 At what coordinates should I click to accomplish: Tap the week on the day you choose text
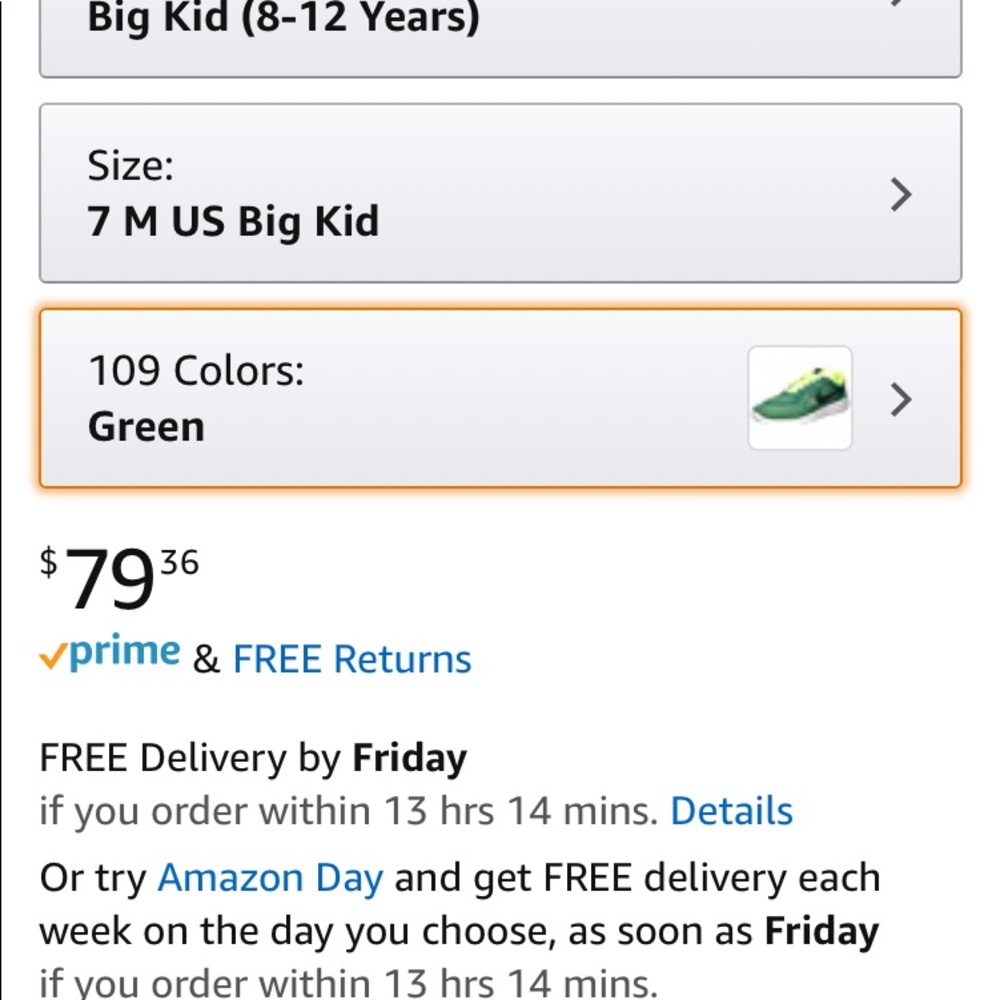pyautogui.click(x=295, y=931)
